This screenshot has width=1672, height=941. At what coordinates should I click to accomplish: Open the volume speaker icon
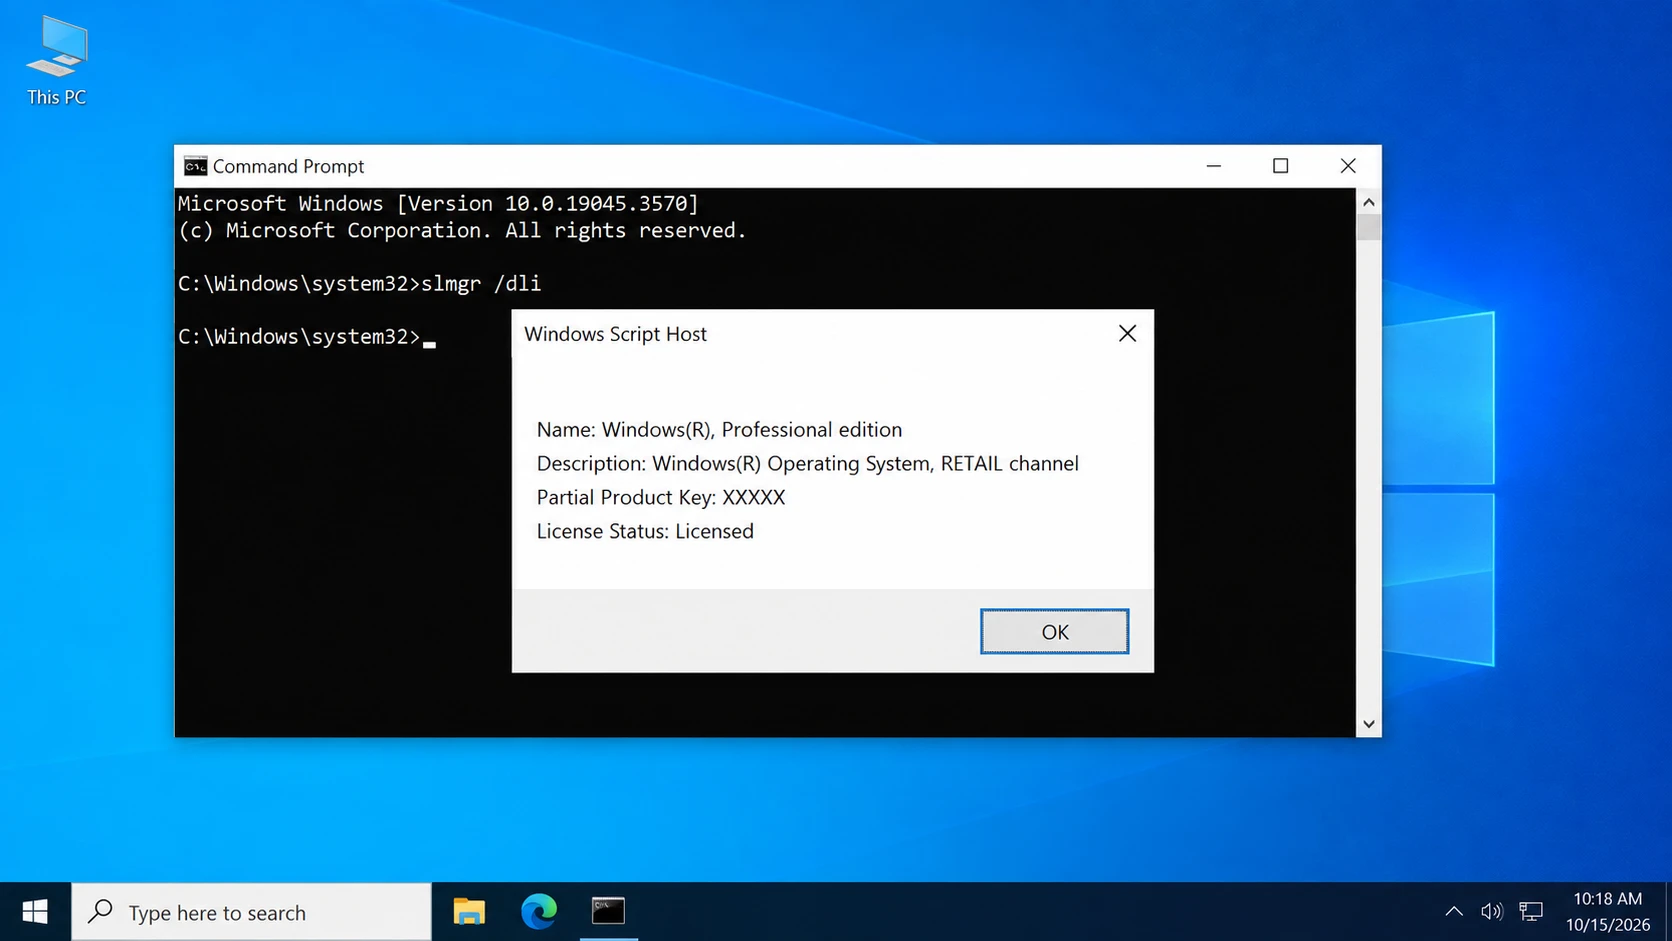1491,911
